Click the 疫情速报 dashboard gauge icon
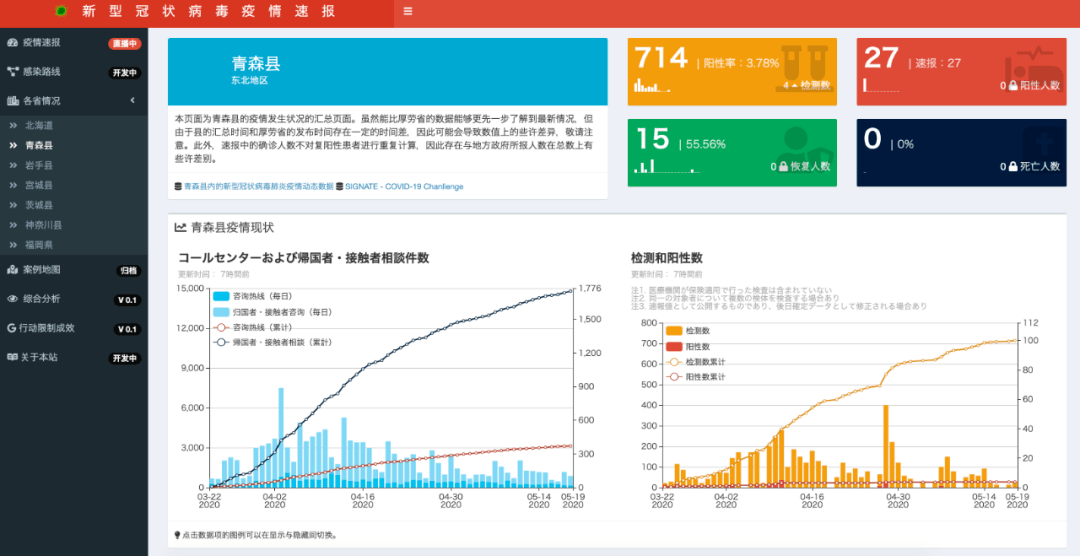This screenshot has height=556, width=1080. click(12, 43)
